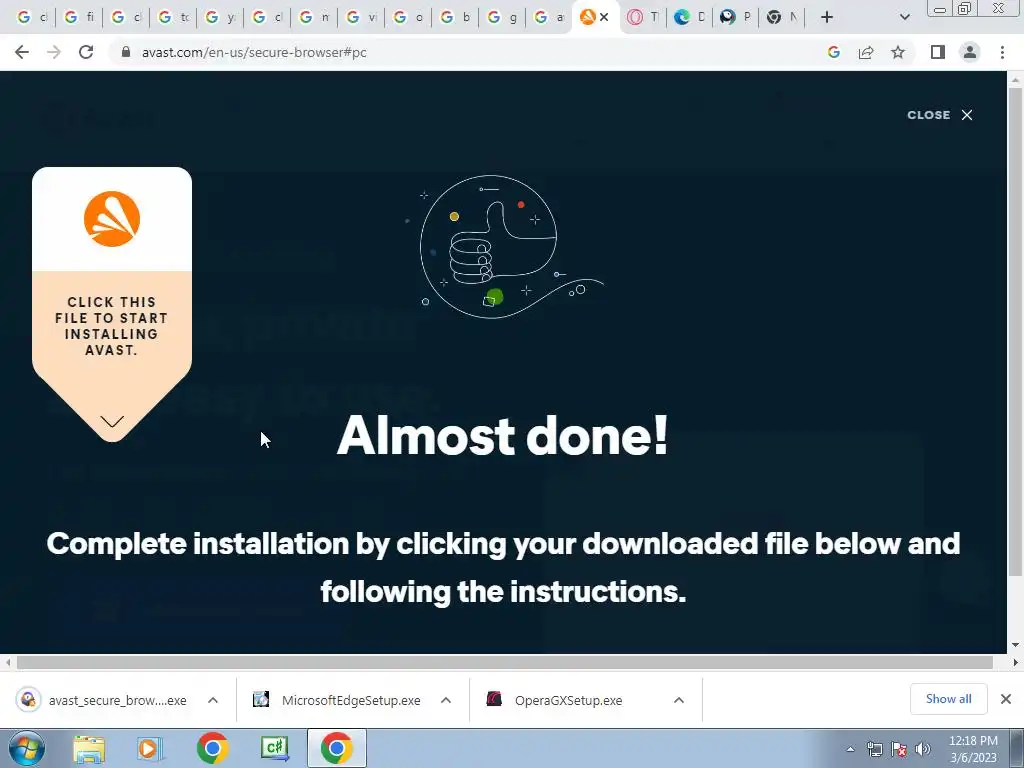1024x768 pixels.
Task: Switch to the Google tab labeled 'vi'
Action: point(361,17)
